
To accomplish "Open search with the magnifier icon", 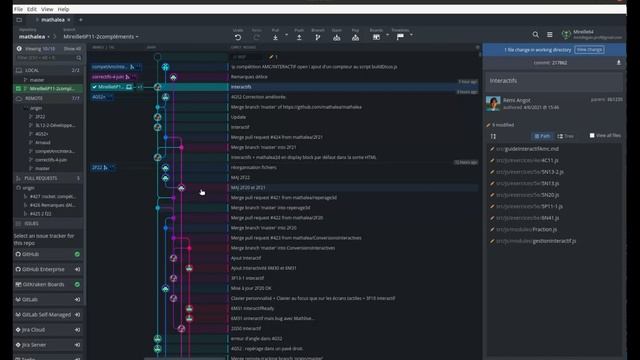I will tap(536, 35).
